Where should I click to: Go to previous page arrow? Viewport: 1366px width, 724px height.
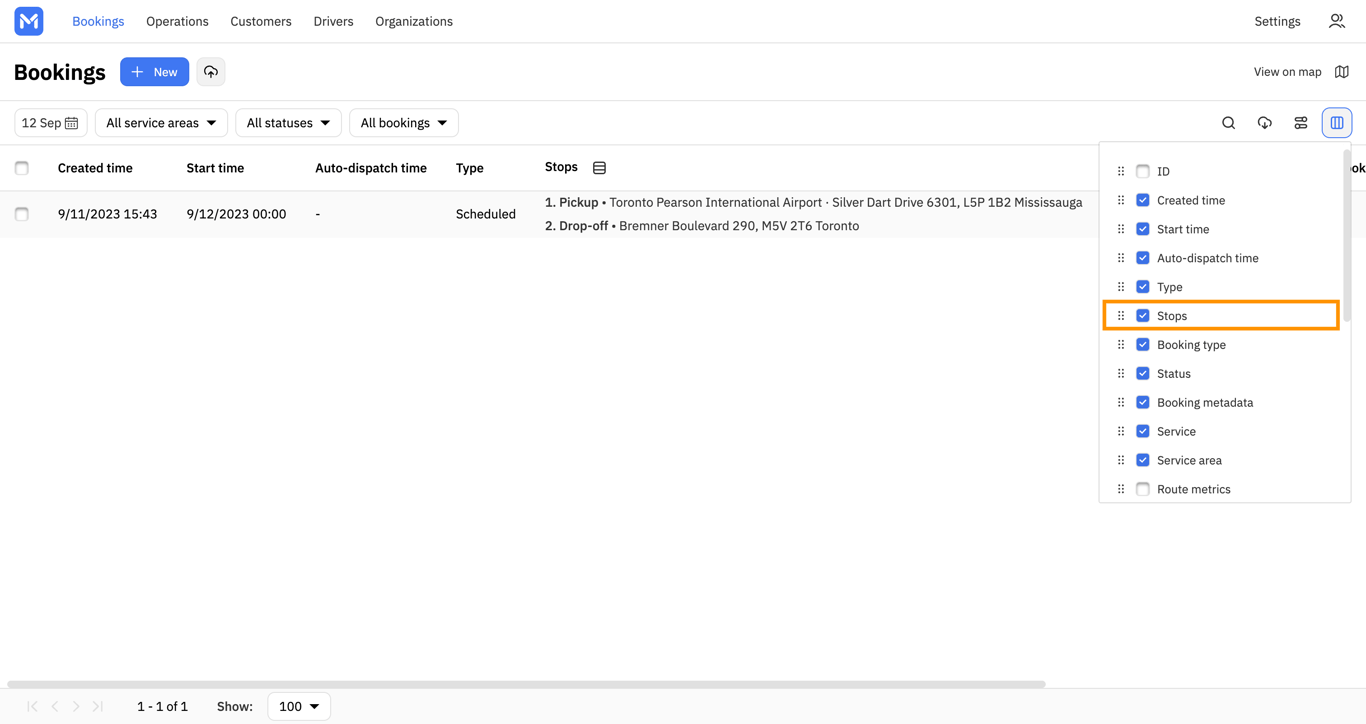[55, 706]
